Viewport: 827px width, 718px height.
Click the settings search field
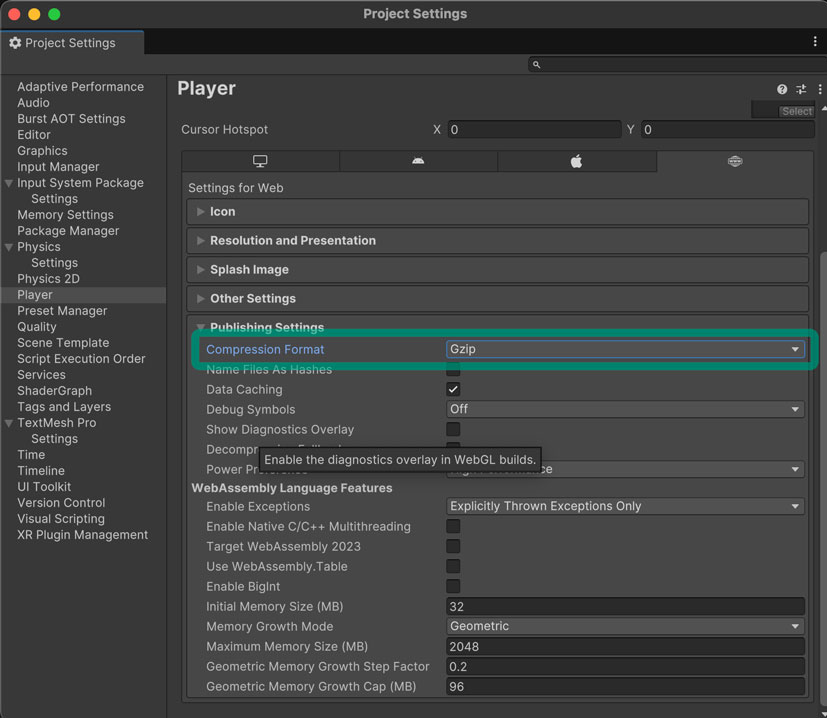tap(677, 64)
